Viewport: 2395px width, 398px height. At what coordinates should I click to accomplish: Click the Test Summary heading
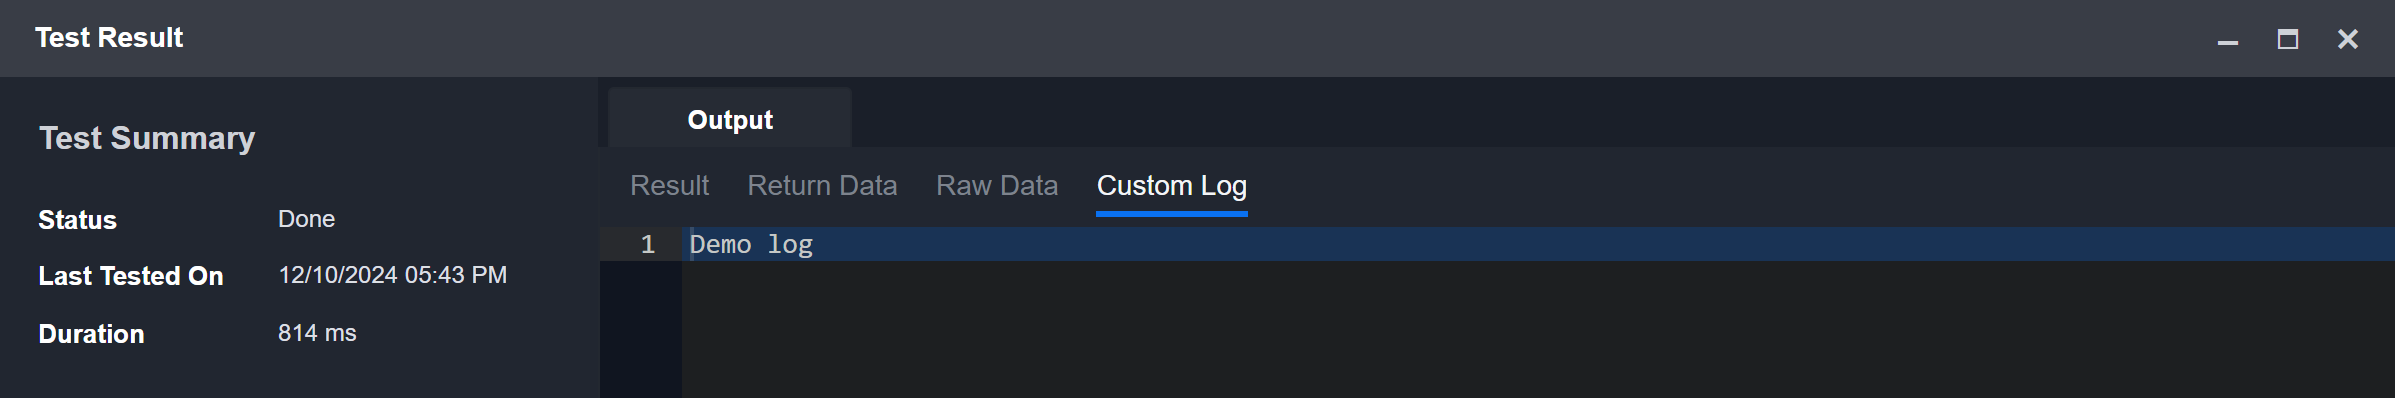pos(147,138)
